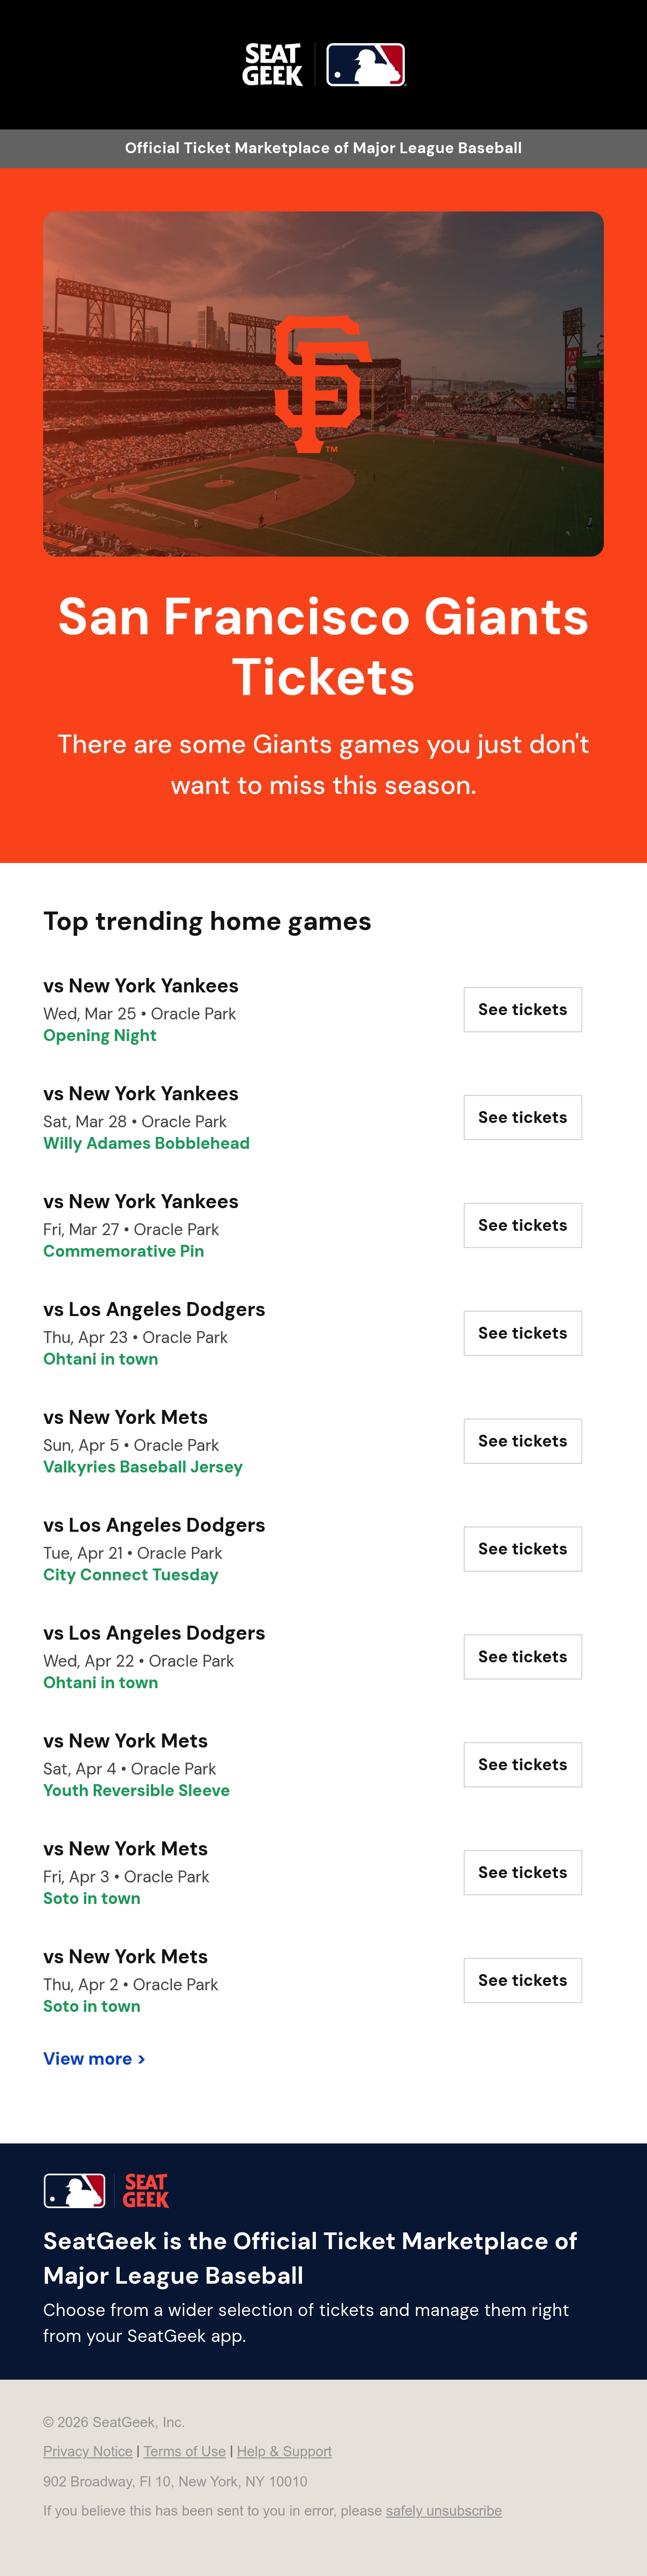
Task: See tickets for Thu, Apr 23 Dodgers game
Action: pos(523,1334)
